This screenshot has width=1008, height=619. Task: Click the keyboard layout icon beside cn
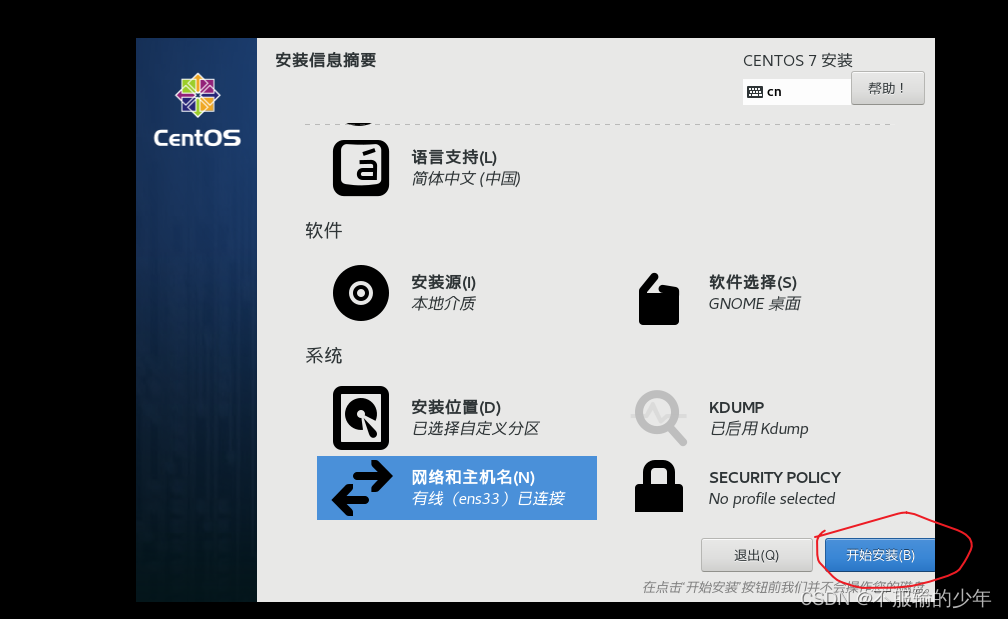tap(755, 92)
